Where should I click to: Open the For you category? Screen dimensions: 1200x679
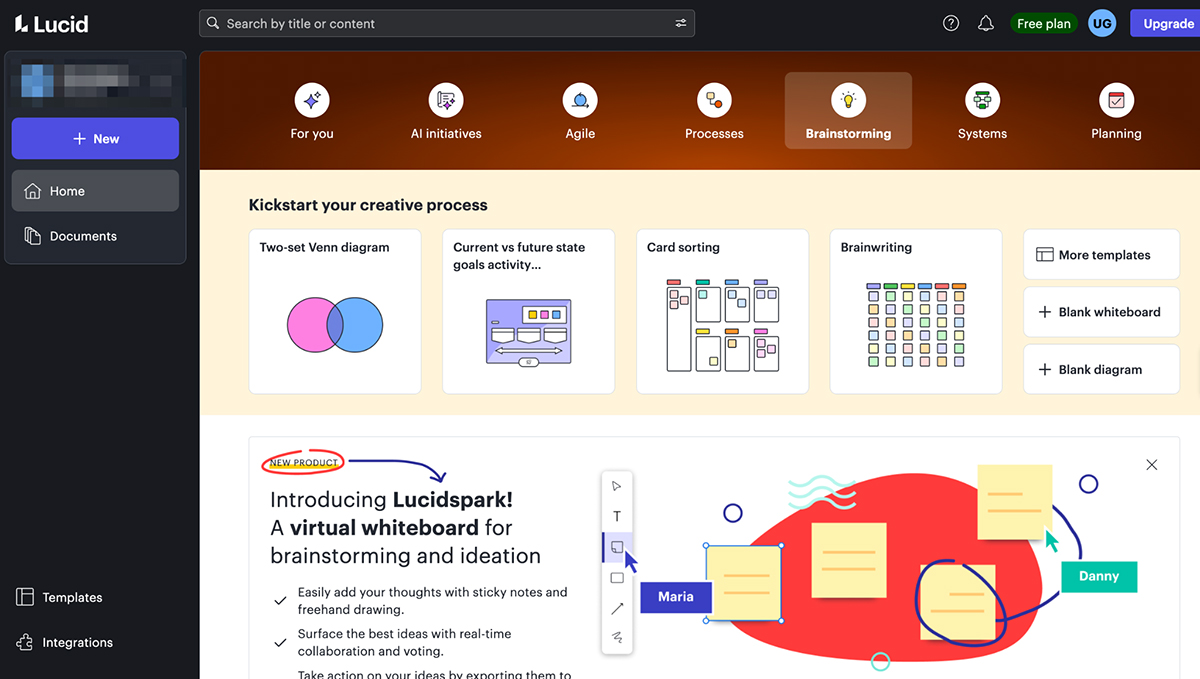coord(311,110)
